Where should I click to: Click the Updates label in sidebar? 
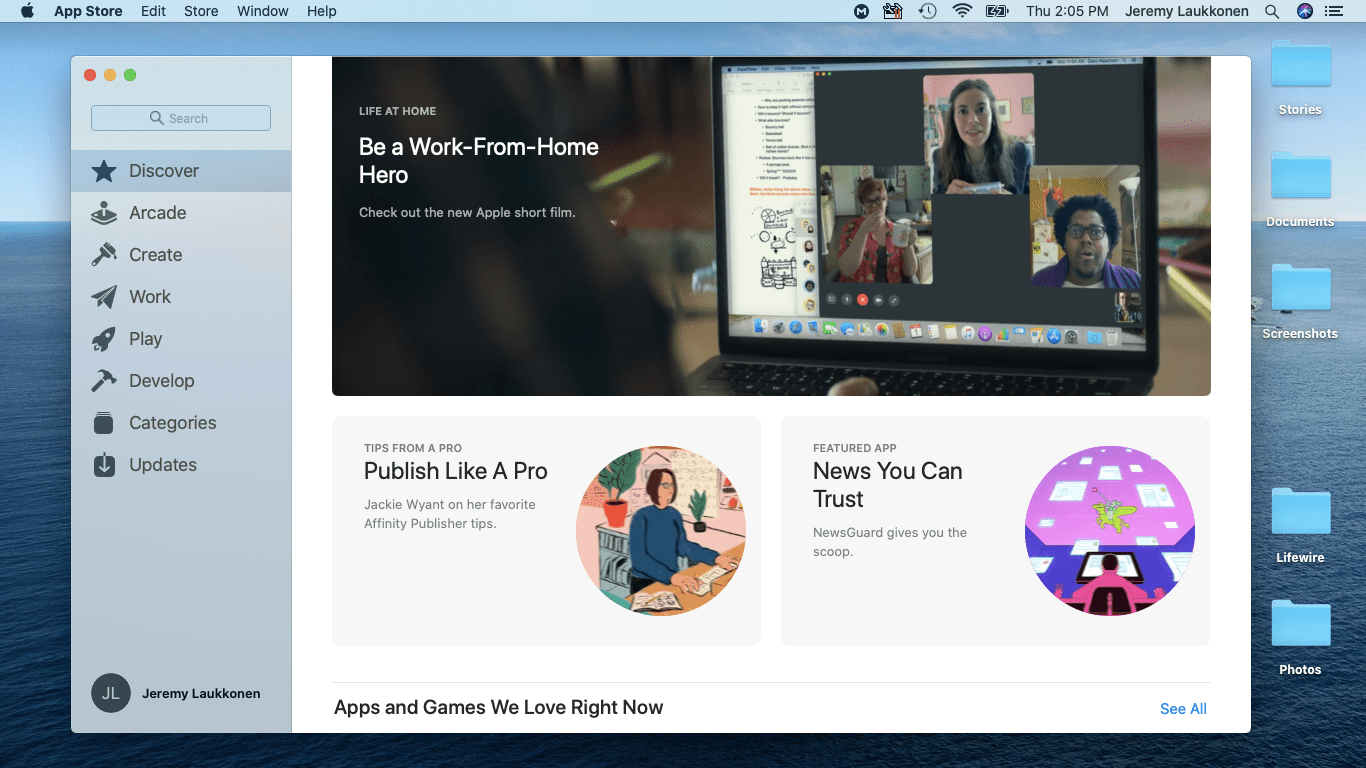click(163, 465)
